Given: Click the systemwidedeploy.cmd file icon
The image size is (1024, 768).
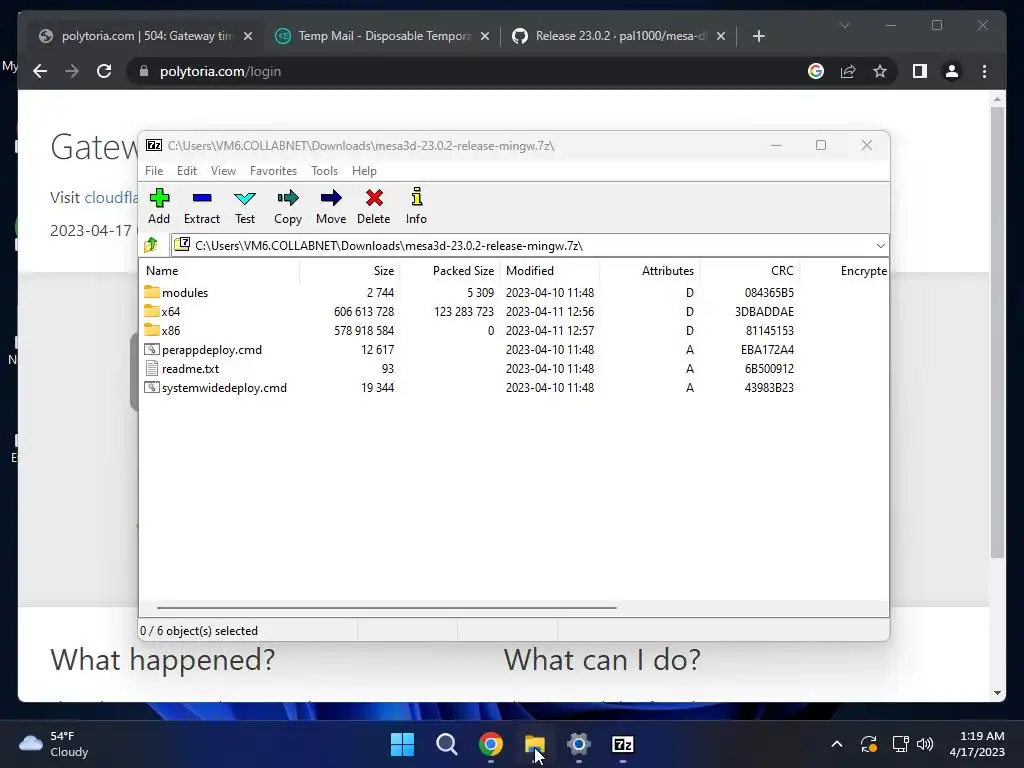Looking at the screenshot, I should click(x=152, y=387).
